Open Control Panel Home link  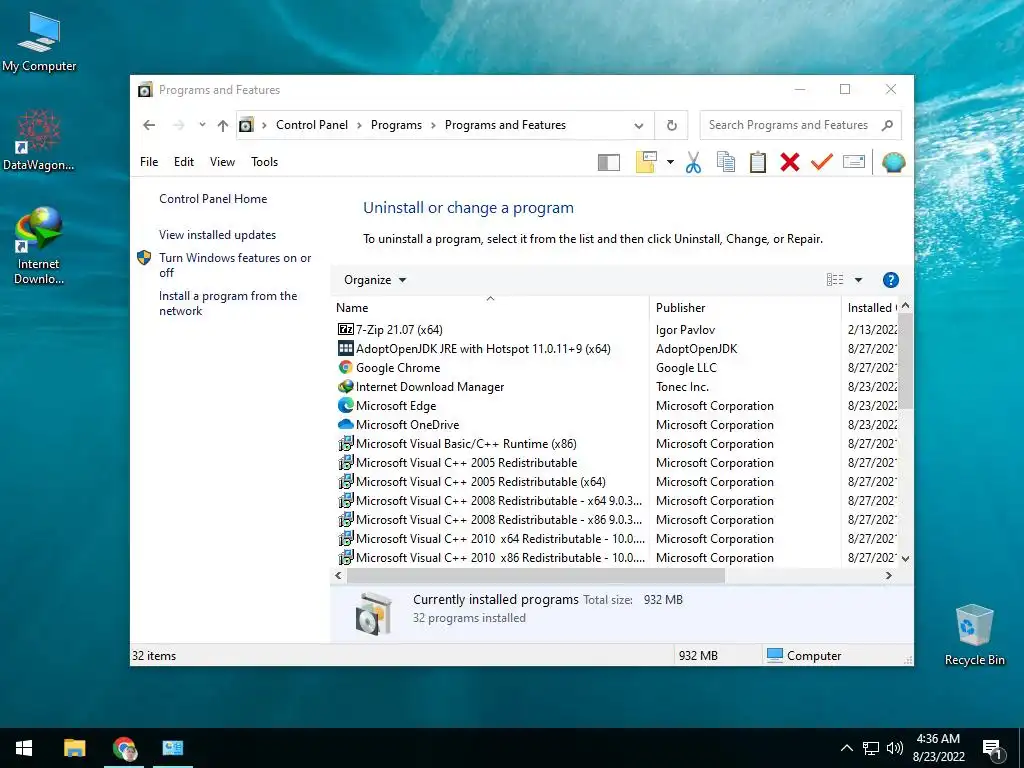pos(213,199)
